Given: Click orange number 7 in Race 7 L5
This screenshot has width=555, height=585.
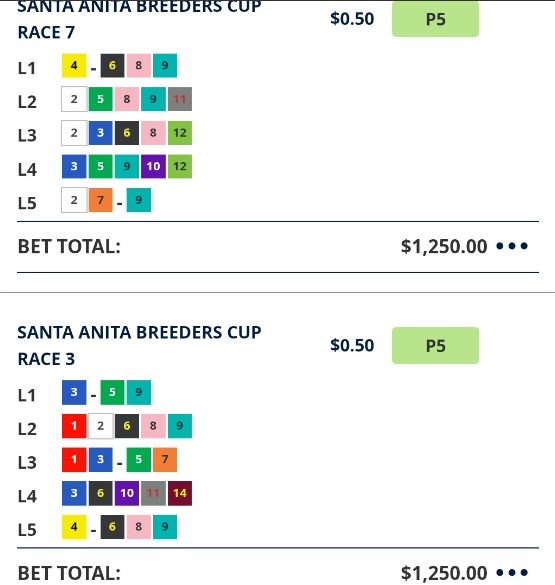Looking at the screenshot, I should (x=100, y=200).
